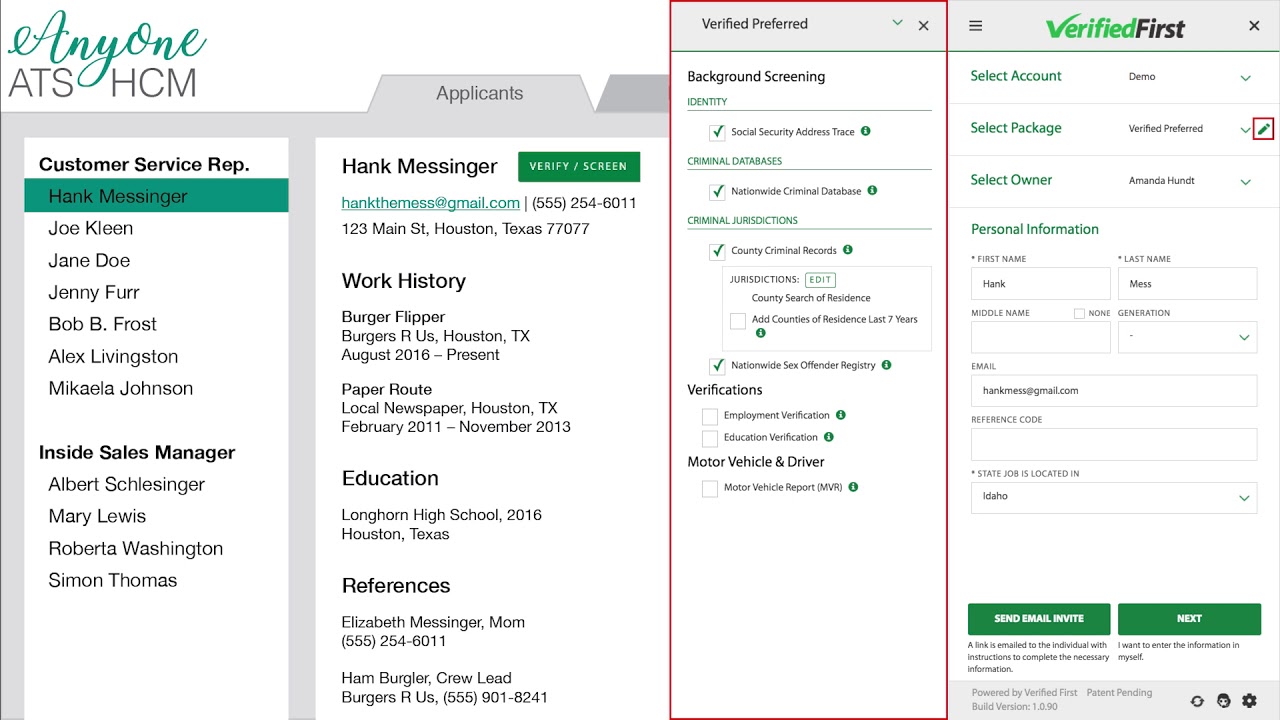The width and height of the screenshot is (1280, 720).
Task: Click the Patent Pending footer text
Action: click(x=1119, y=692)
